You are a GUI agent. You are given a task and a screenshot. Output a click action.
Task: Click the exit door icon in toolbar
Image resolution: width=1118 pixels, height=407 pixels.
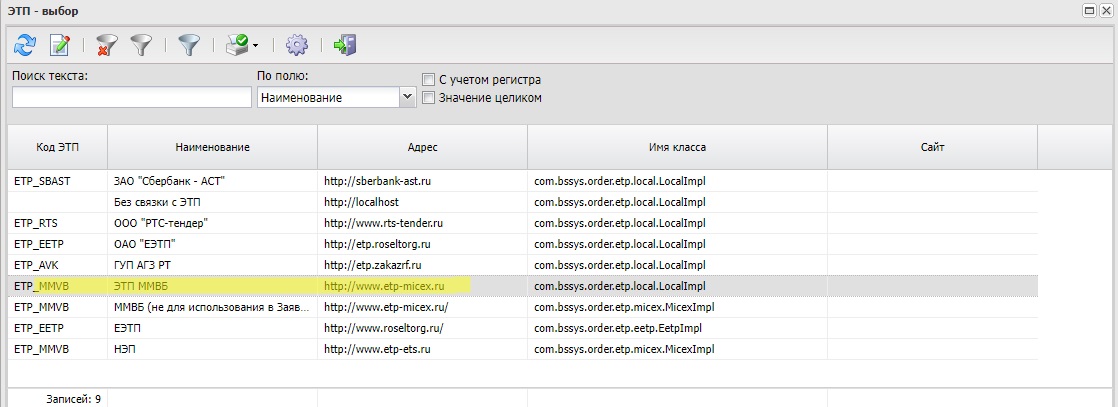pos(344,45)
